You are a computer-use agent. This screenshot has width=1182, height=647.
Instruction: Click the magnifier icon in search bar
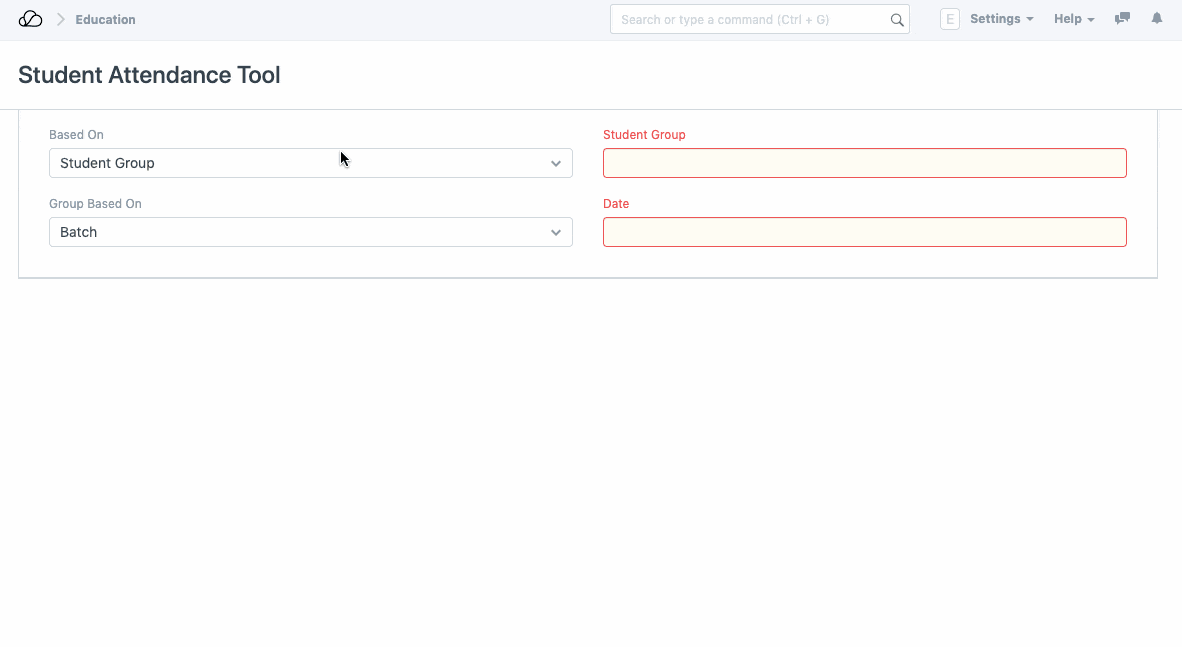pyautogui.click(x=897, y=19)
